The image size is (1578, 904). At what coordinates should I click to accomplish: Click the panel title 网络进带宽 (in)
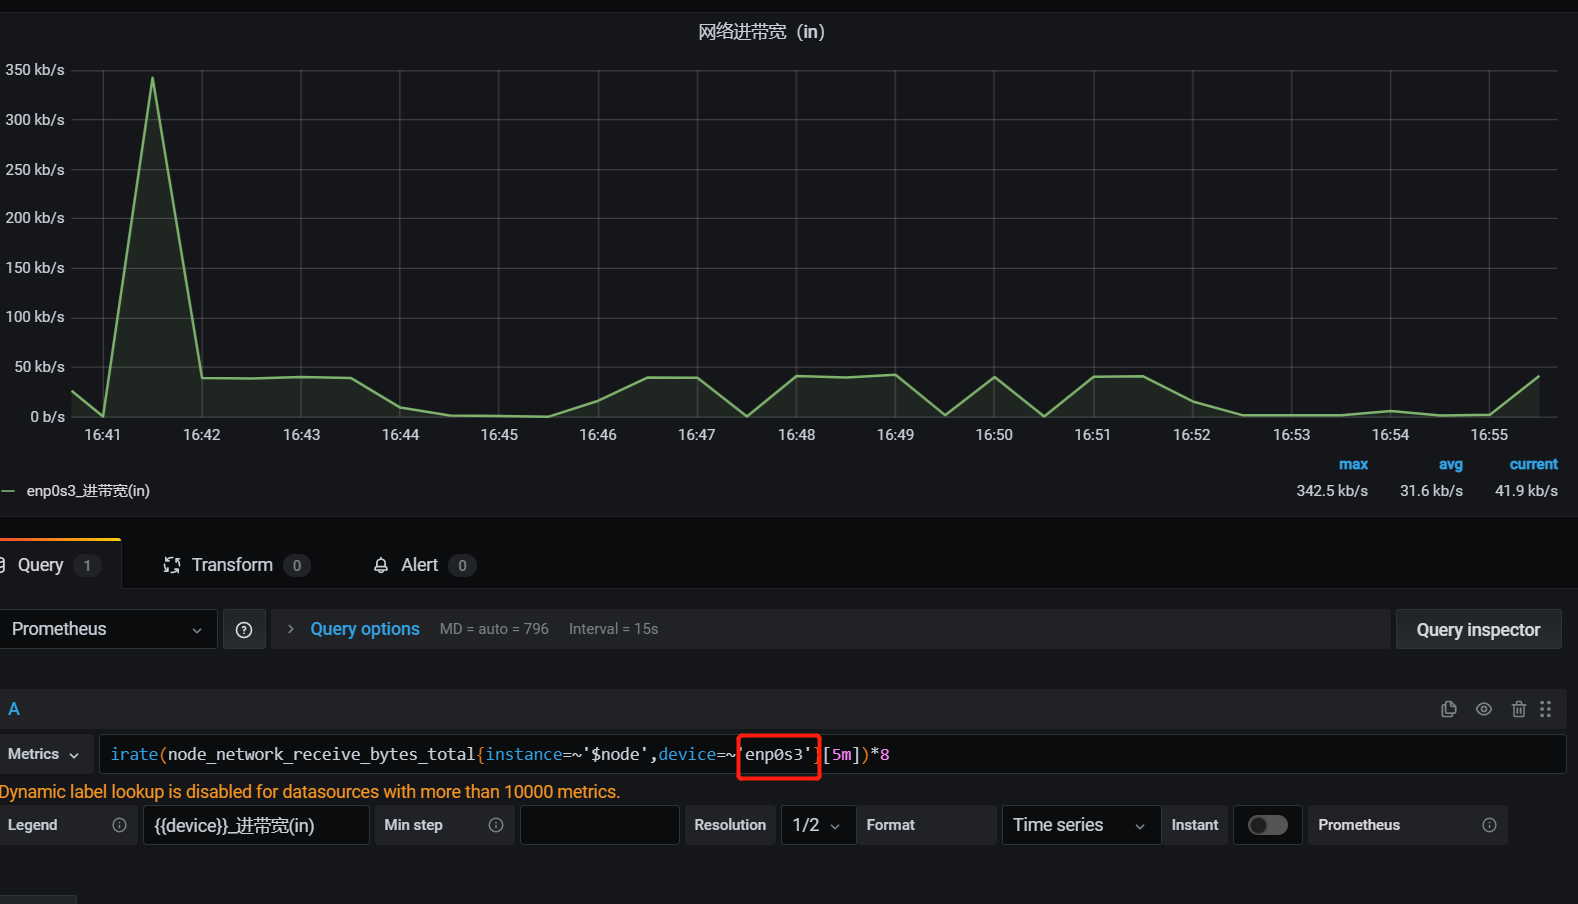761,32
